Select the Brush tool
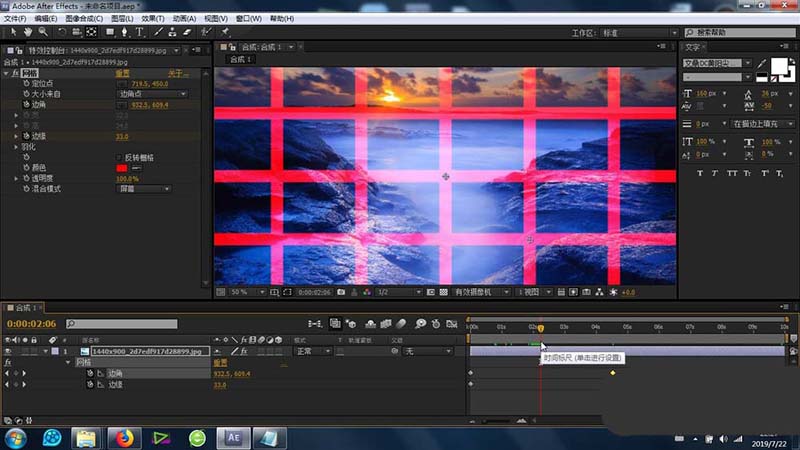This screenshot has width=800, height=450. 158,32
